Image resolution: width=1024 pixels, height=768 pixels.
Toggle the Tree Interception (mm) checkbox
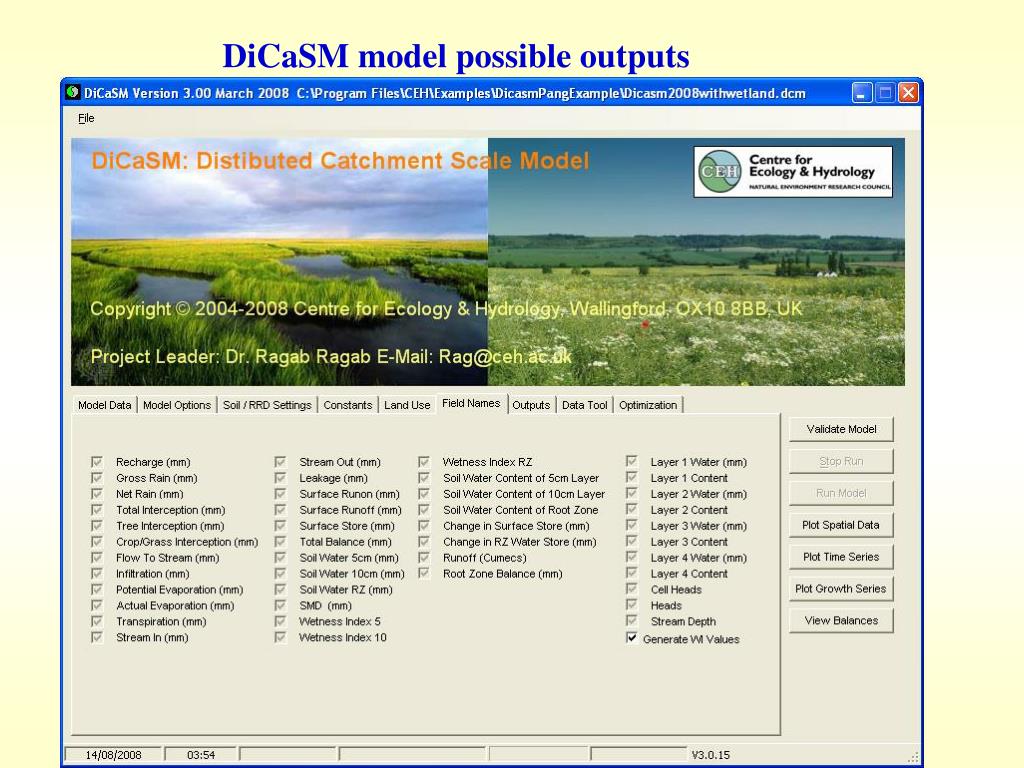[x=97, y=526]
